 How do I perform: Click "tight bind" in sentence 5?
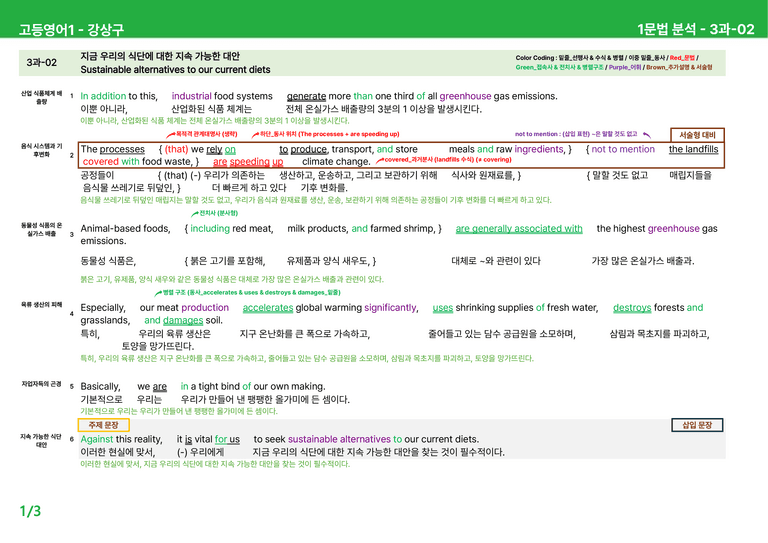219,386
